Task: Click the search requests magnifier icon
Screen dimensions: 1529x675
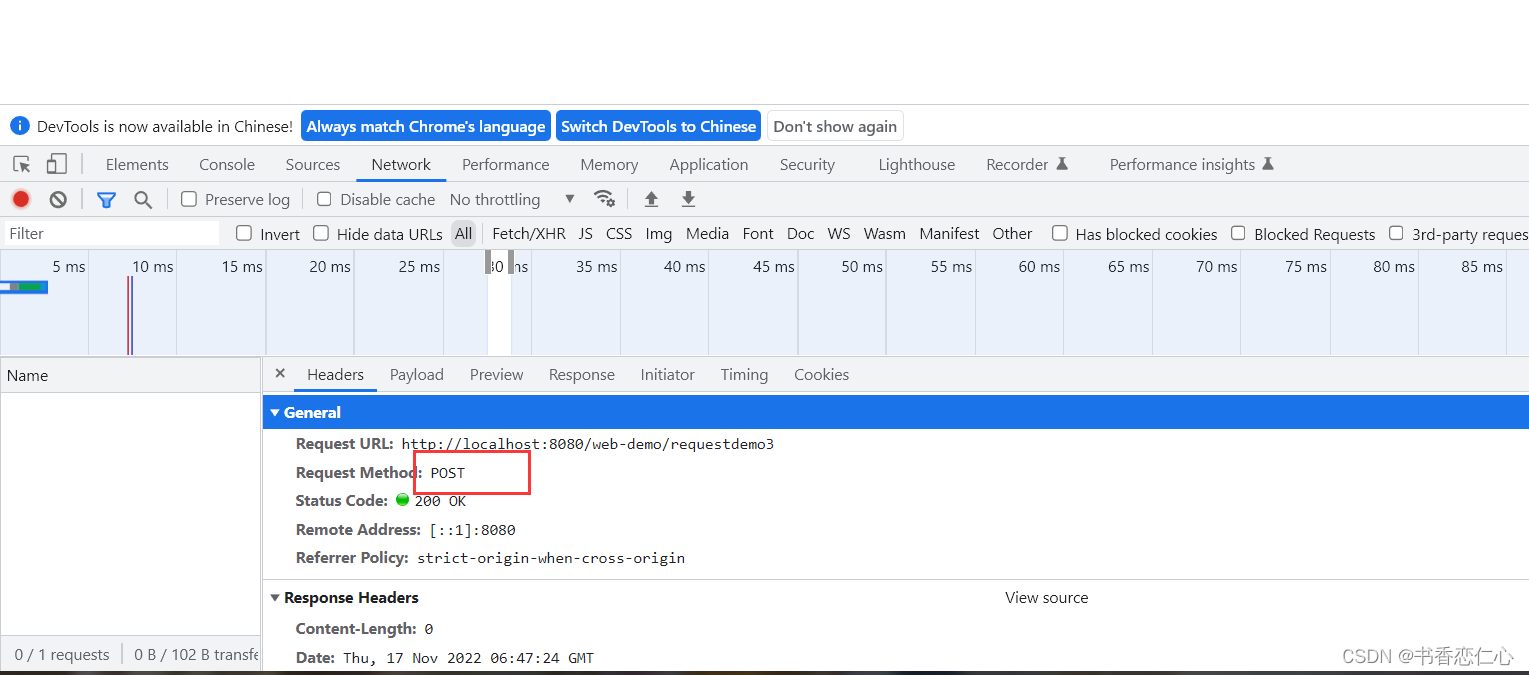Action: pyautogui.click(x=143, y=198)
